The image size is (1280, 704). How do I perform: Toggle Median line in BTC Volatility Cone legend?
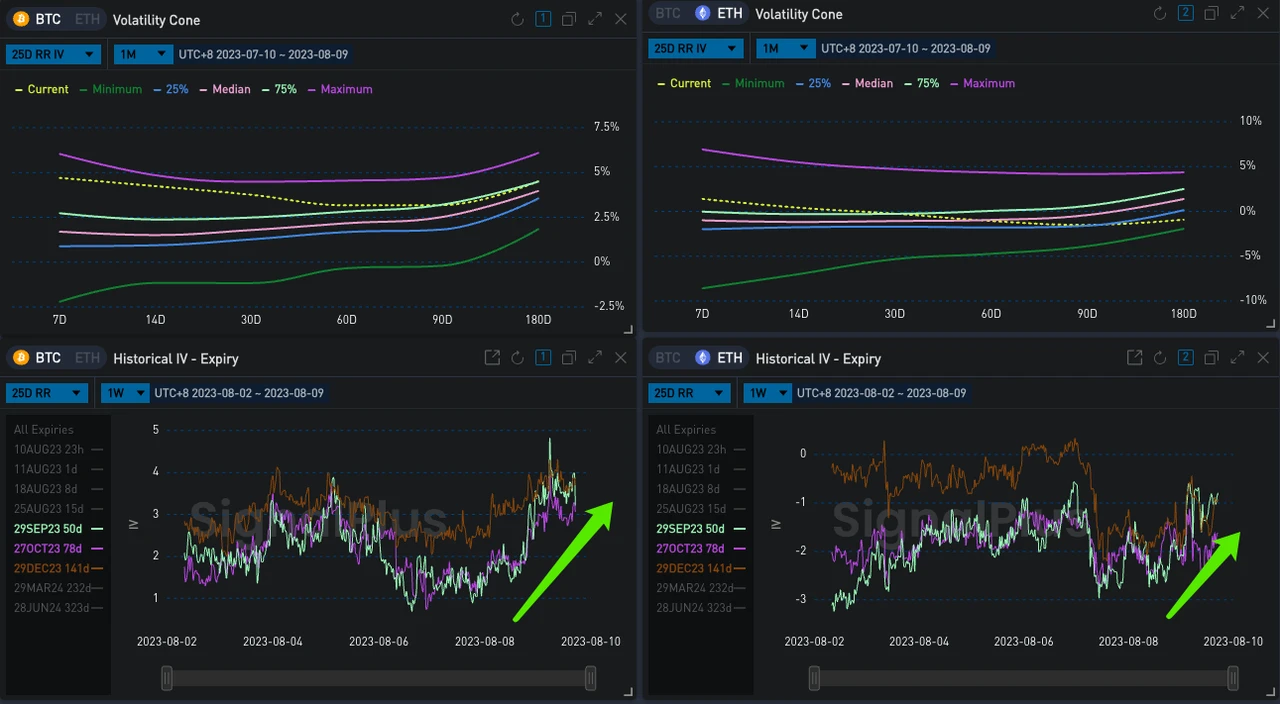click(226, 89)
